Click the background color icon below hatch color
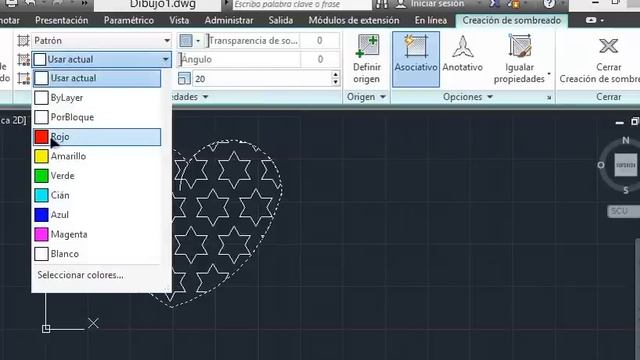This screenshot has width=640, height=360. (23, 78)
